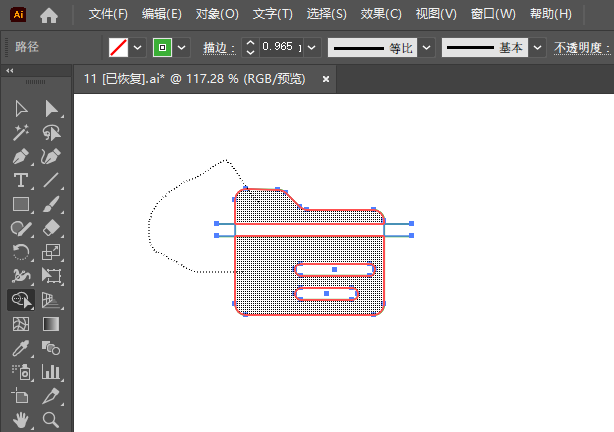Select the Eraser tool
The height and width of the screenshot is (432, 614).
[51, 228]
